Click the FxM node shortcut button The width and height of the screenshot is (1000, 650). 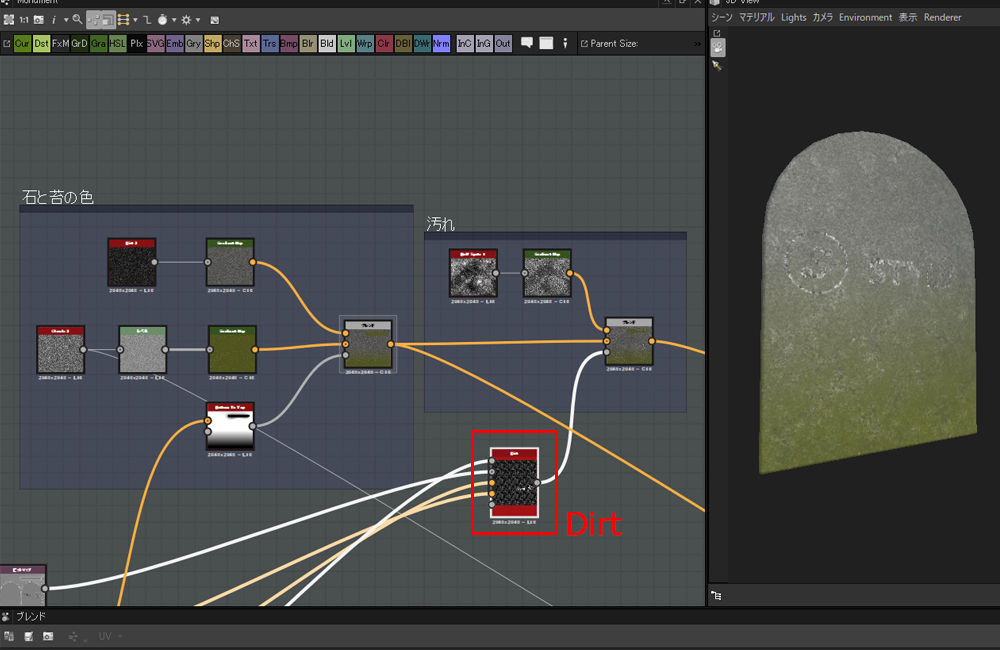pos(61,43)
